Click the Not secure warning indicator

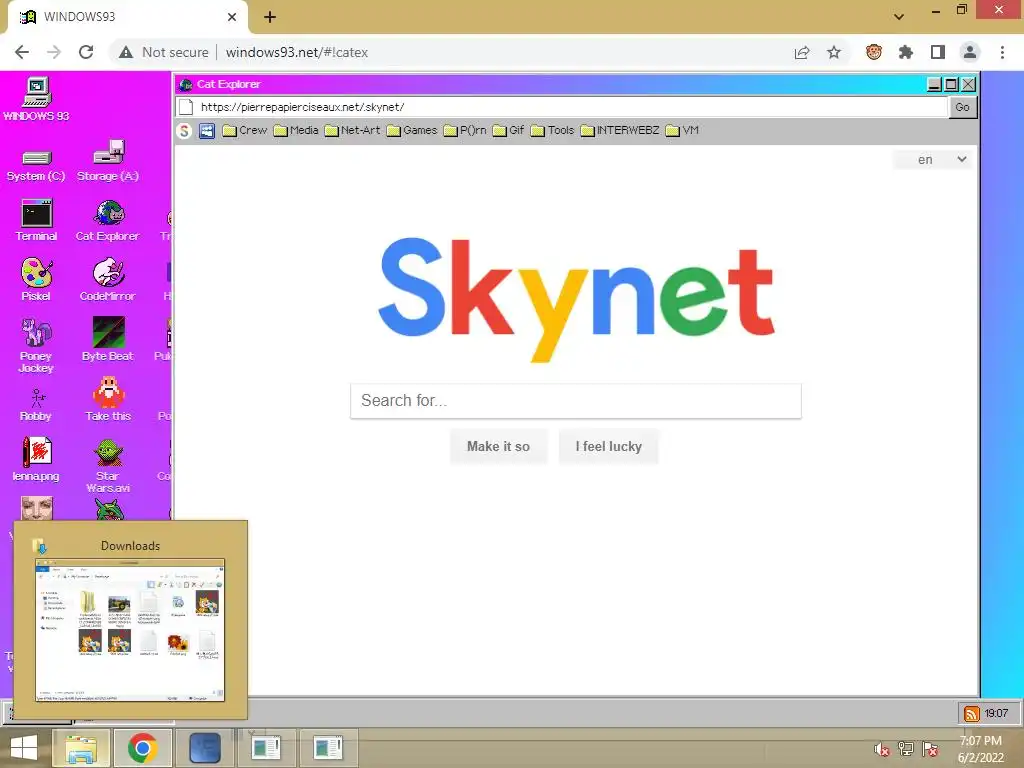163,52
